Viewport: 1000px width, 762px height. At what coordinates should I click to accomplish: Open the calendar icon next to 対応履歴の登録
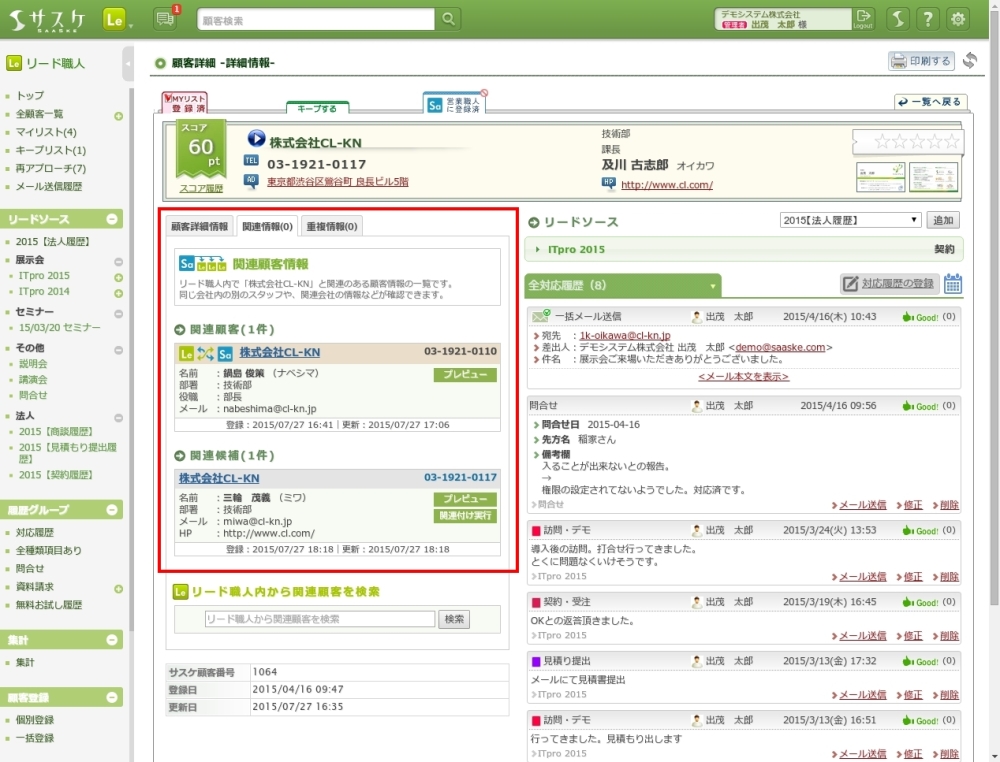click(952, 284)
